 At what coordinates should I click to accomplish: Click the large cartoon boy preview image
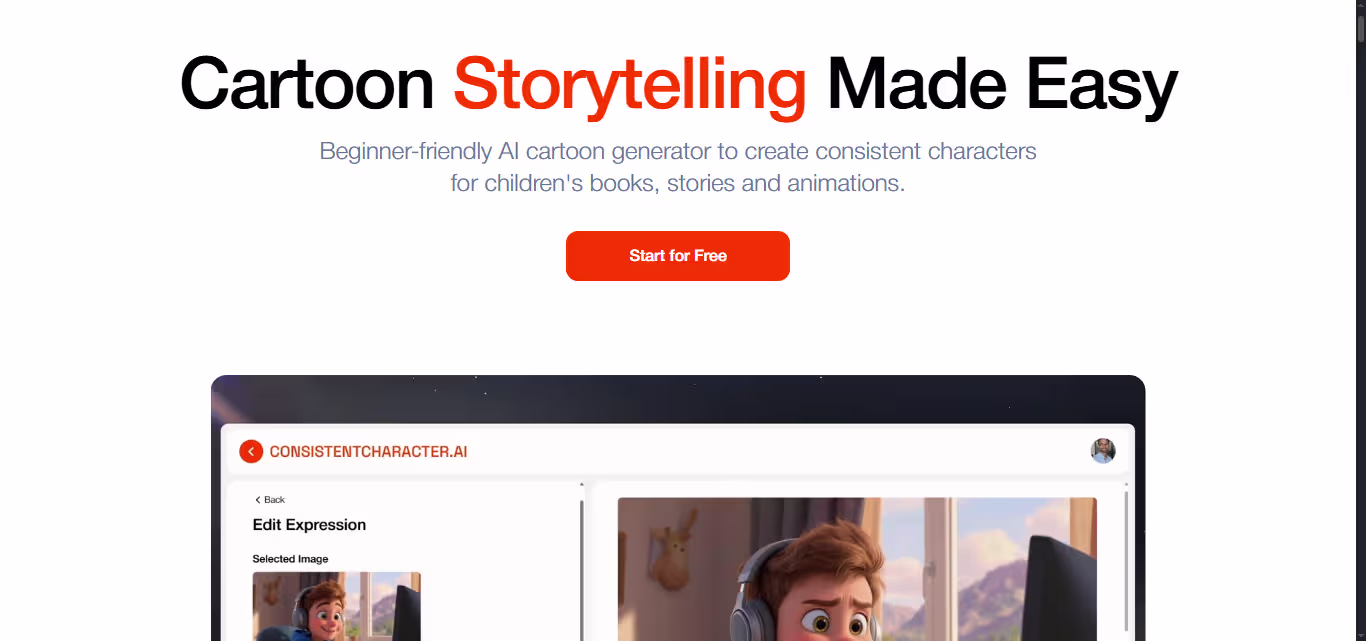tap(857, 569)
